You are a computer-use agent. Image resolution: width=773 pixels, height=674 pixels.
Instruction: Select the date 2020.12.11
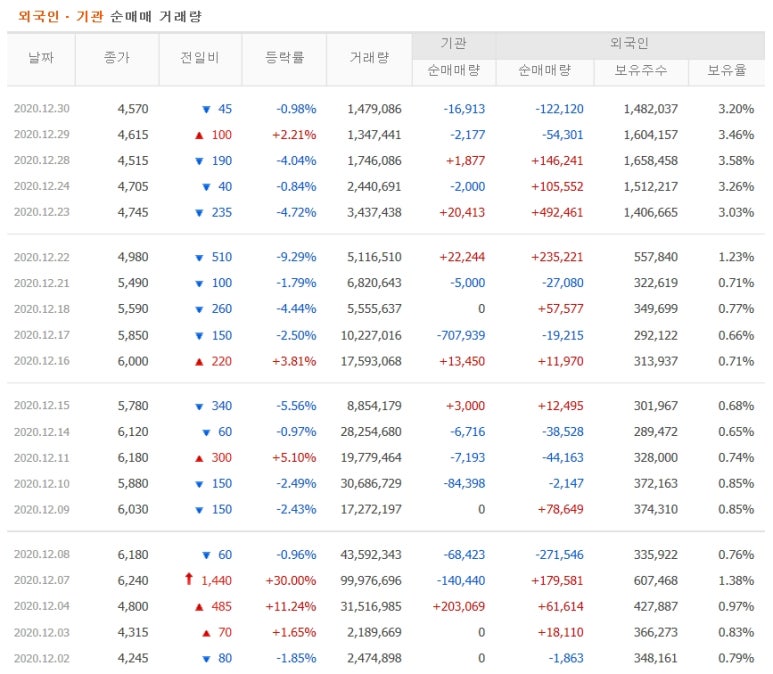click(x=42, y=458)
